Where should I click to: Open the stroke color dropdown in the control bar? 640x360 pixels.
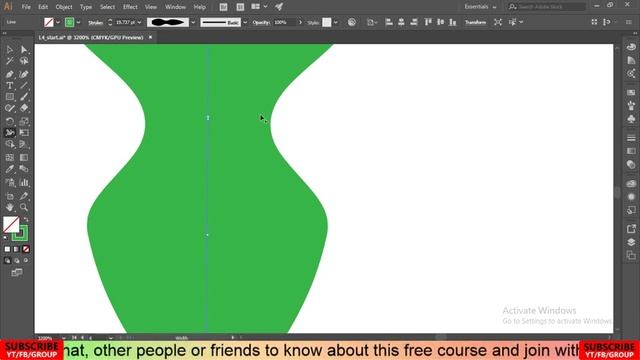(78, 22)
